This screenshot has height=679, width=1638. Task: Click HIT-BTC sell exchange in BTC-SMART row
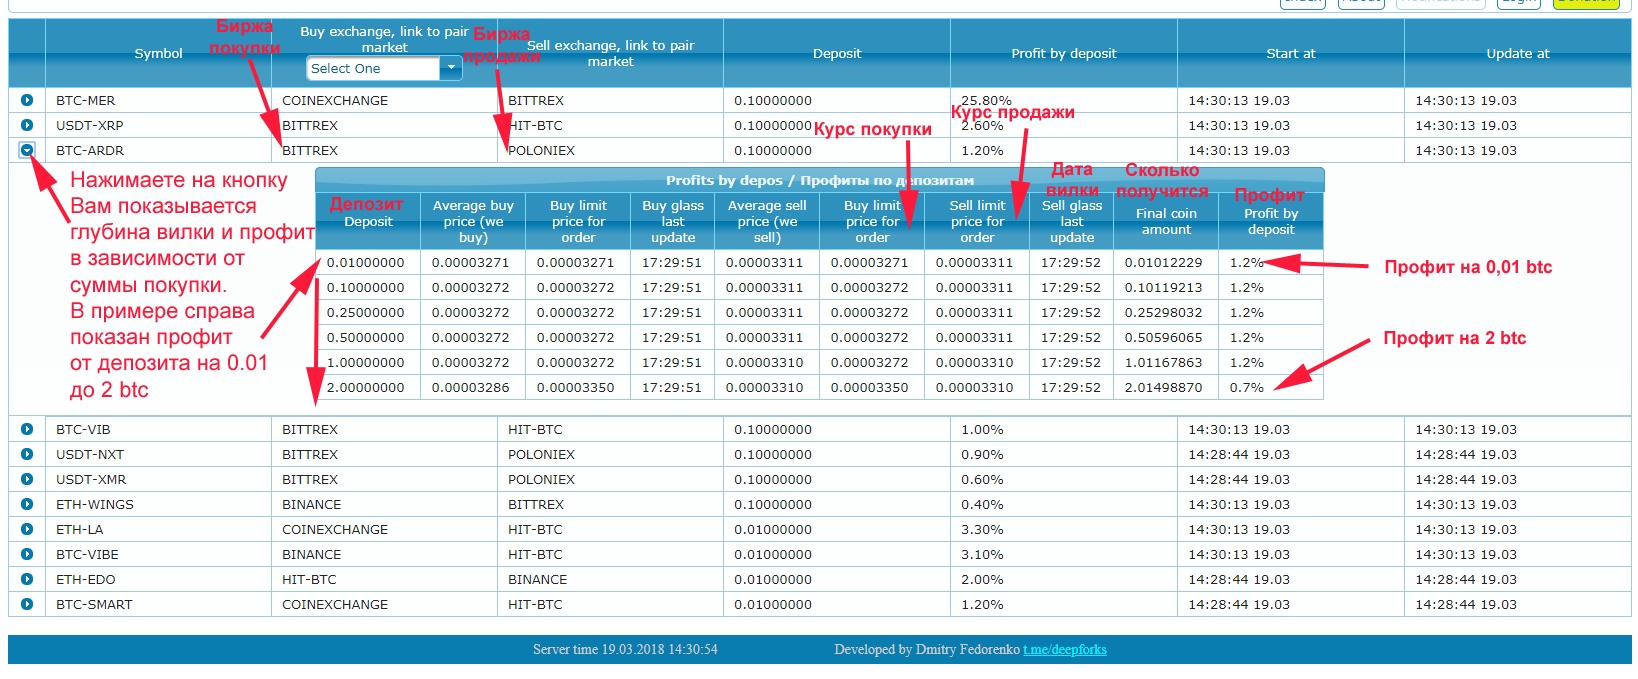pos(535,604)
